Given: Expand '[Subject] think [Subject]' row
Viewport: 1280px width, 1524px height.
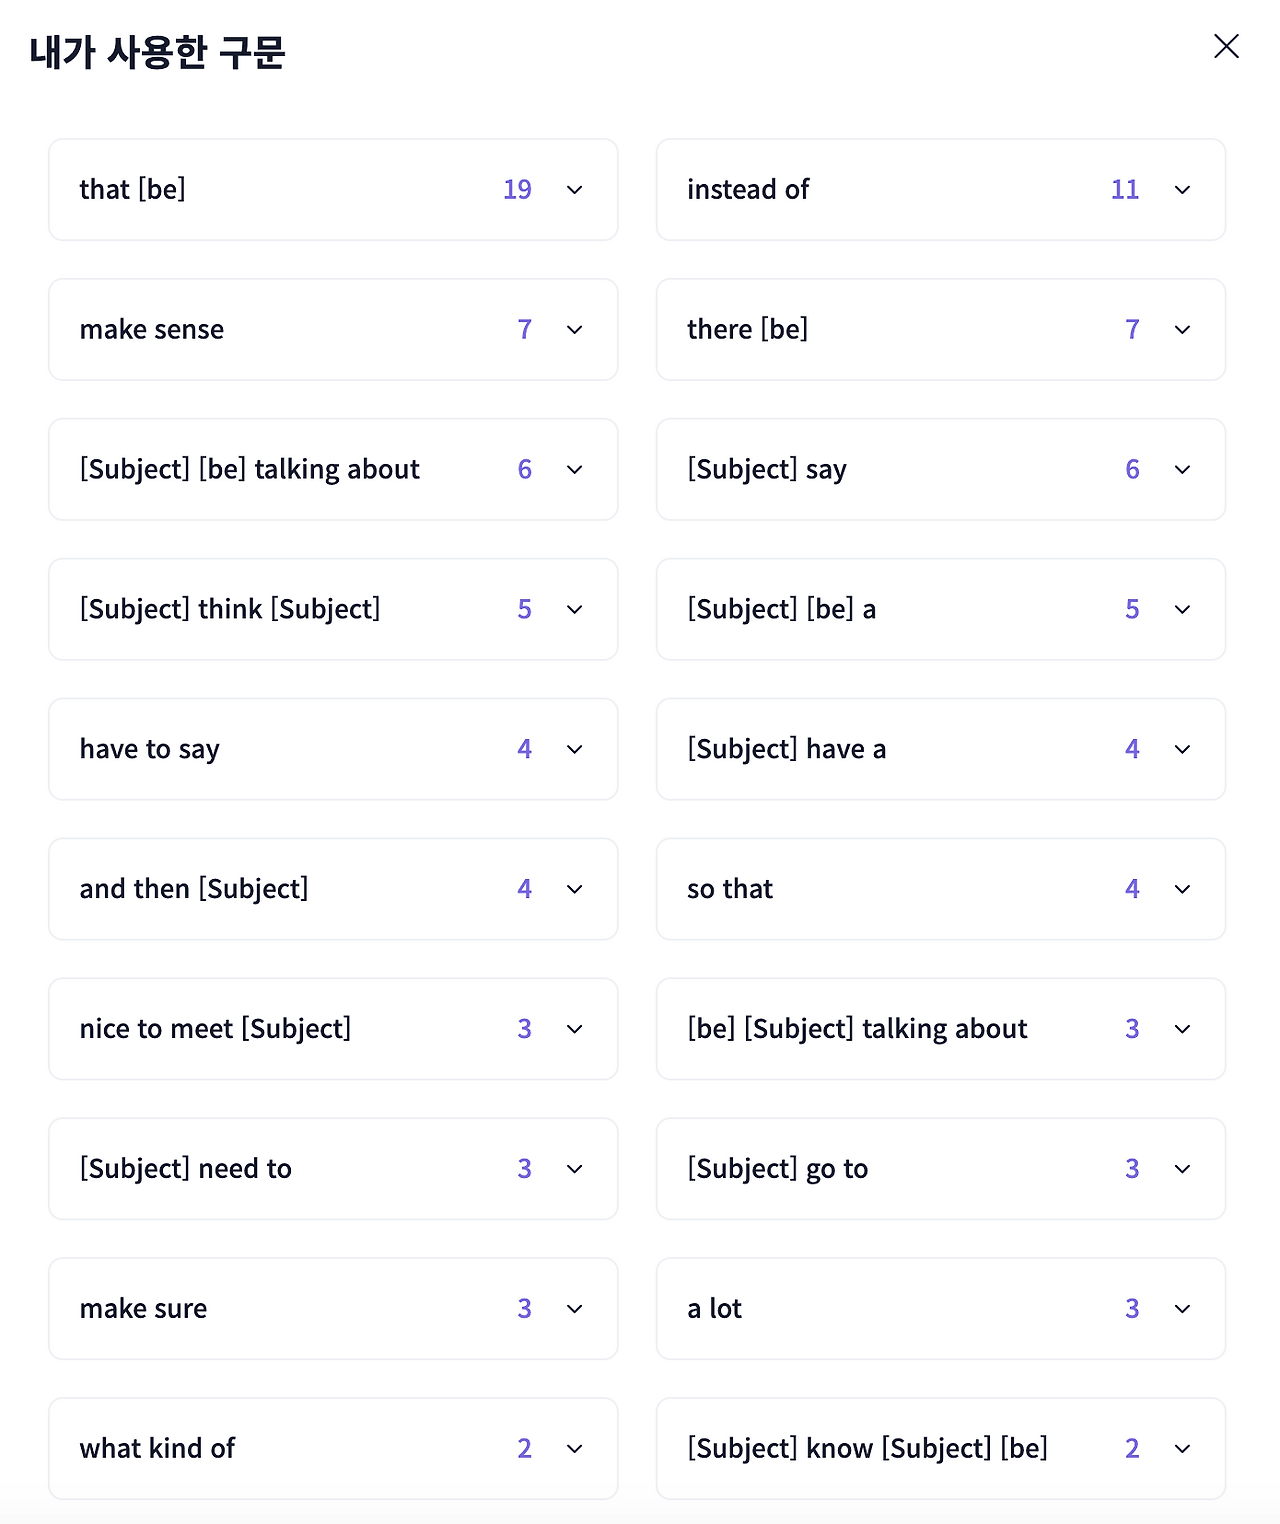Looking at the screenshot, I should pyautogui.click(x=574, y=610).
